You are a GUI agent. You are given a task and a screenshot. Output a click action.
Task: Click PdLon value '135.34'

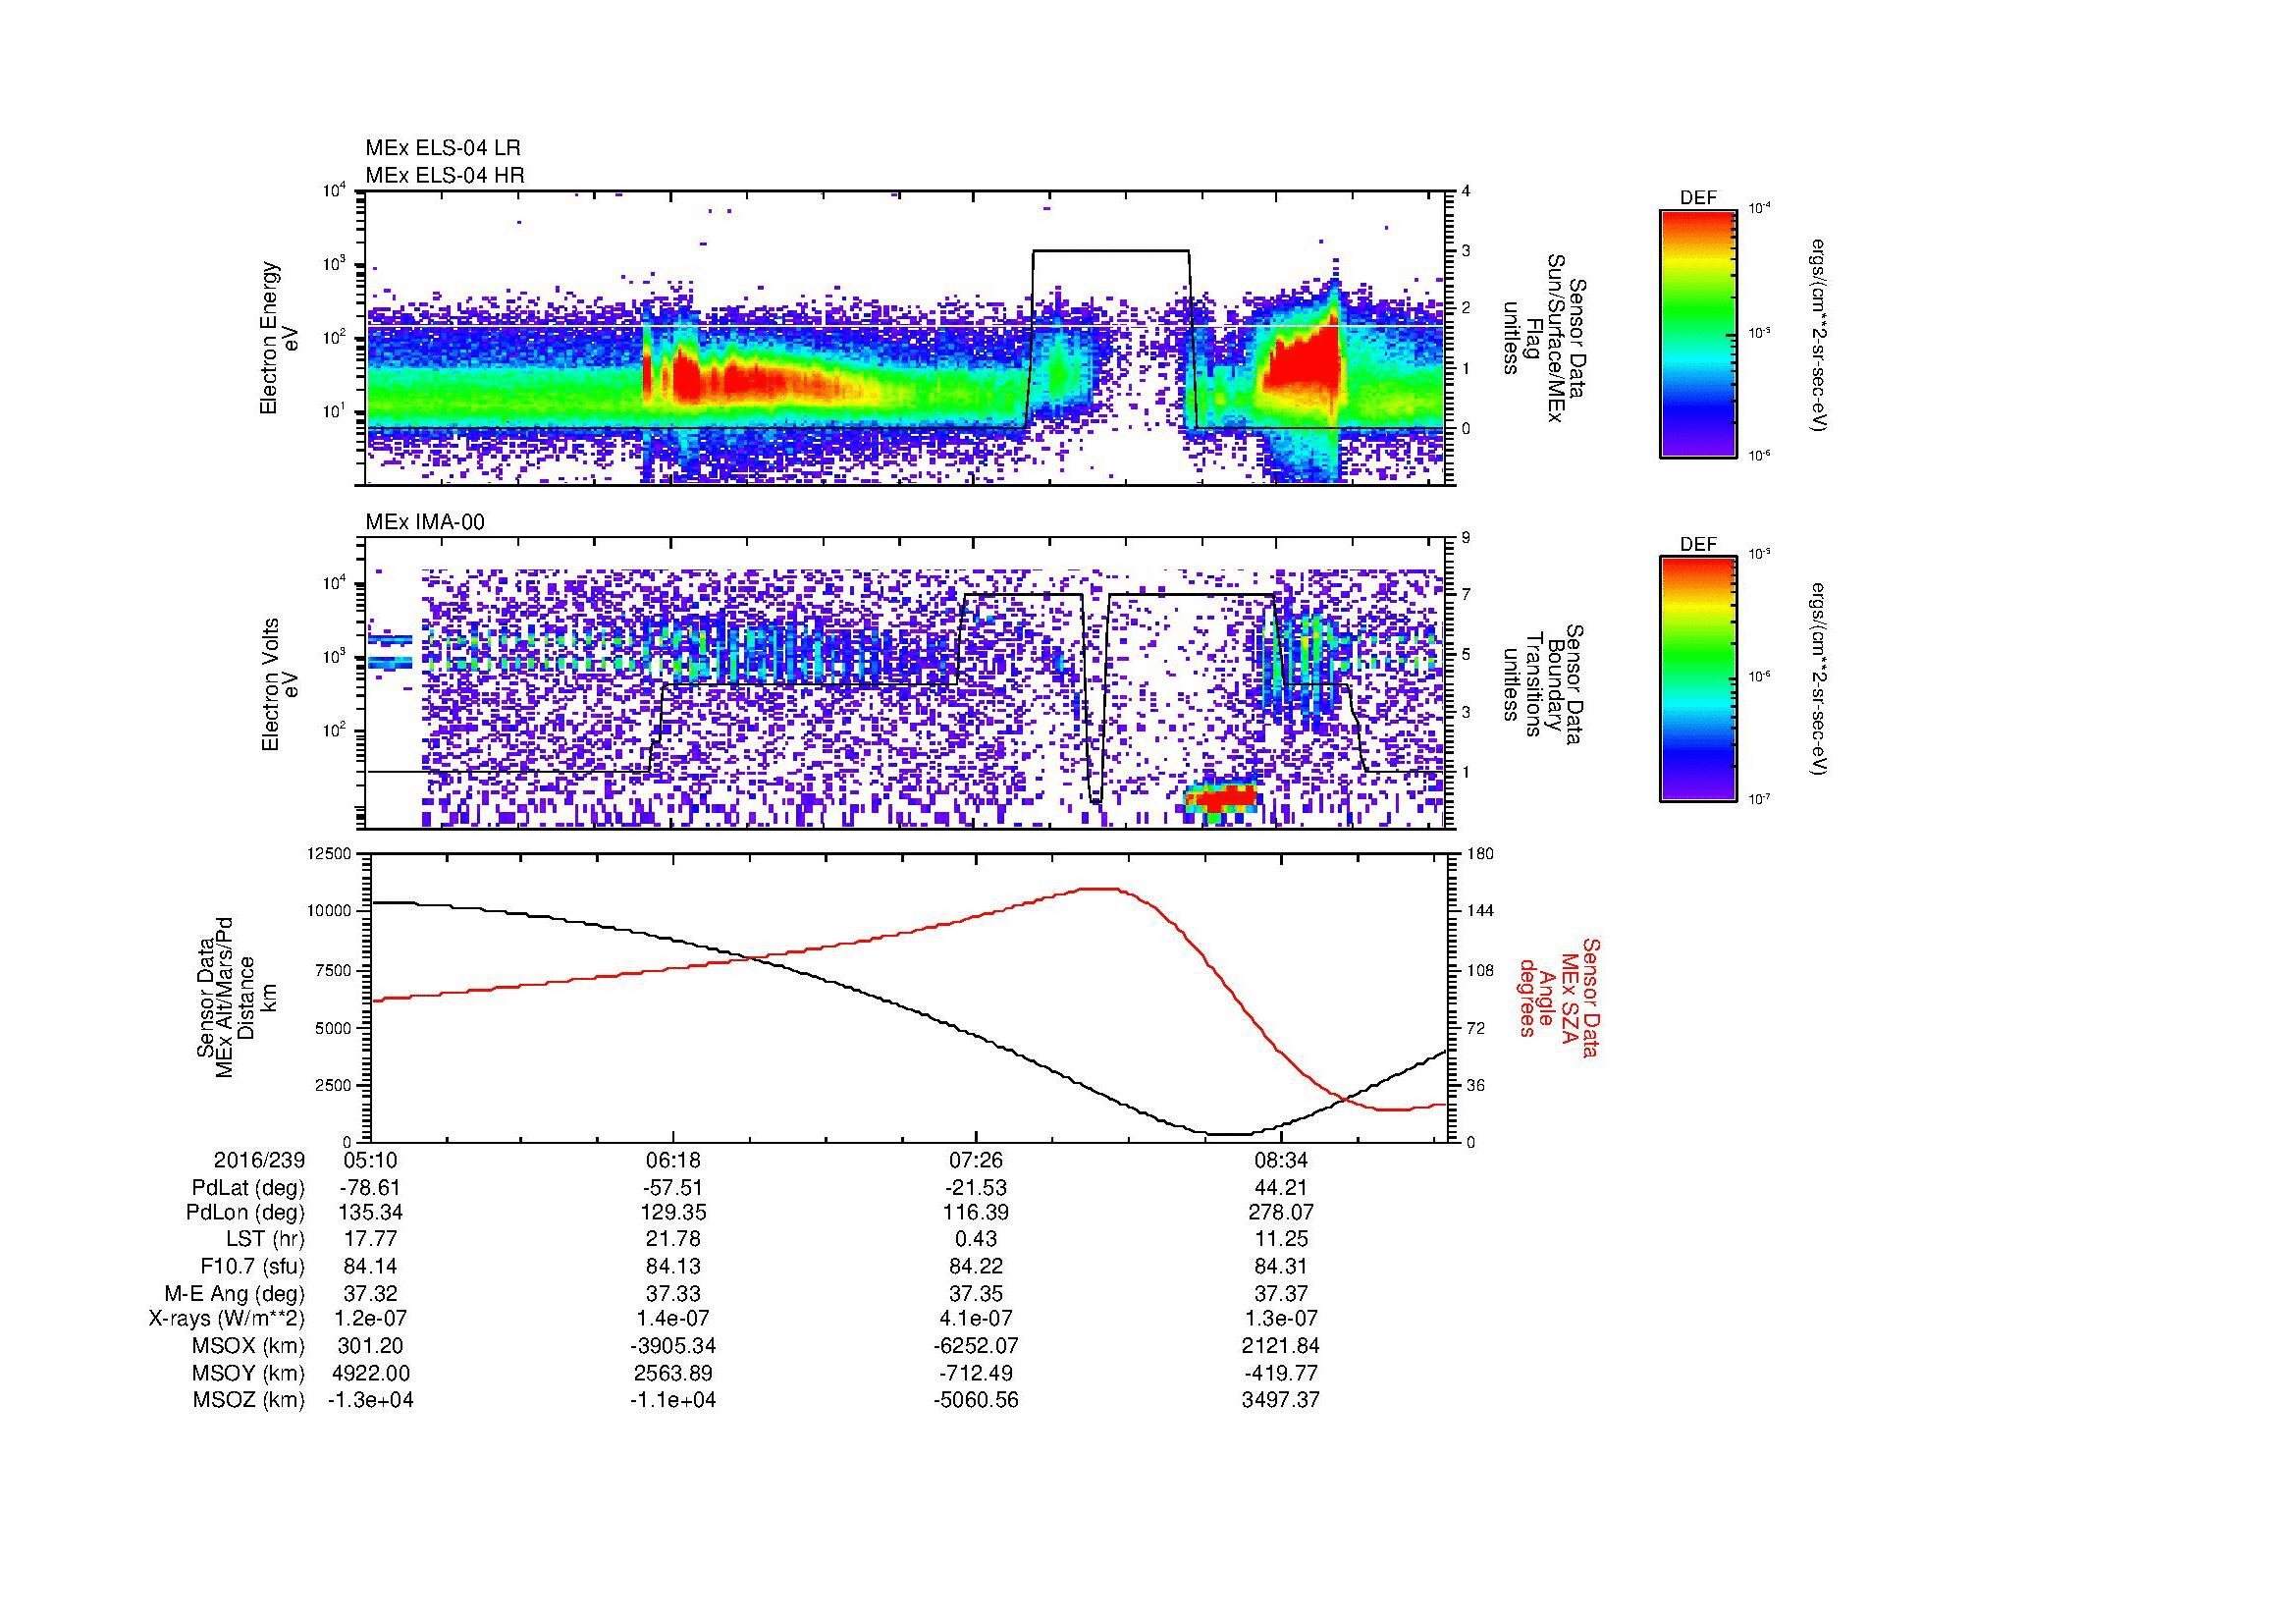pos(370,1213)
